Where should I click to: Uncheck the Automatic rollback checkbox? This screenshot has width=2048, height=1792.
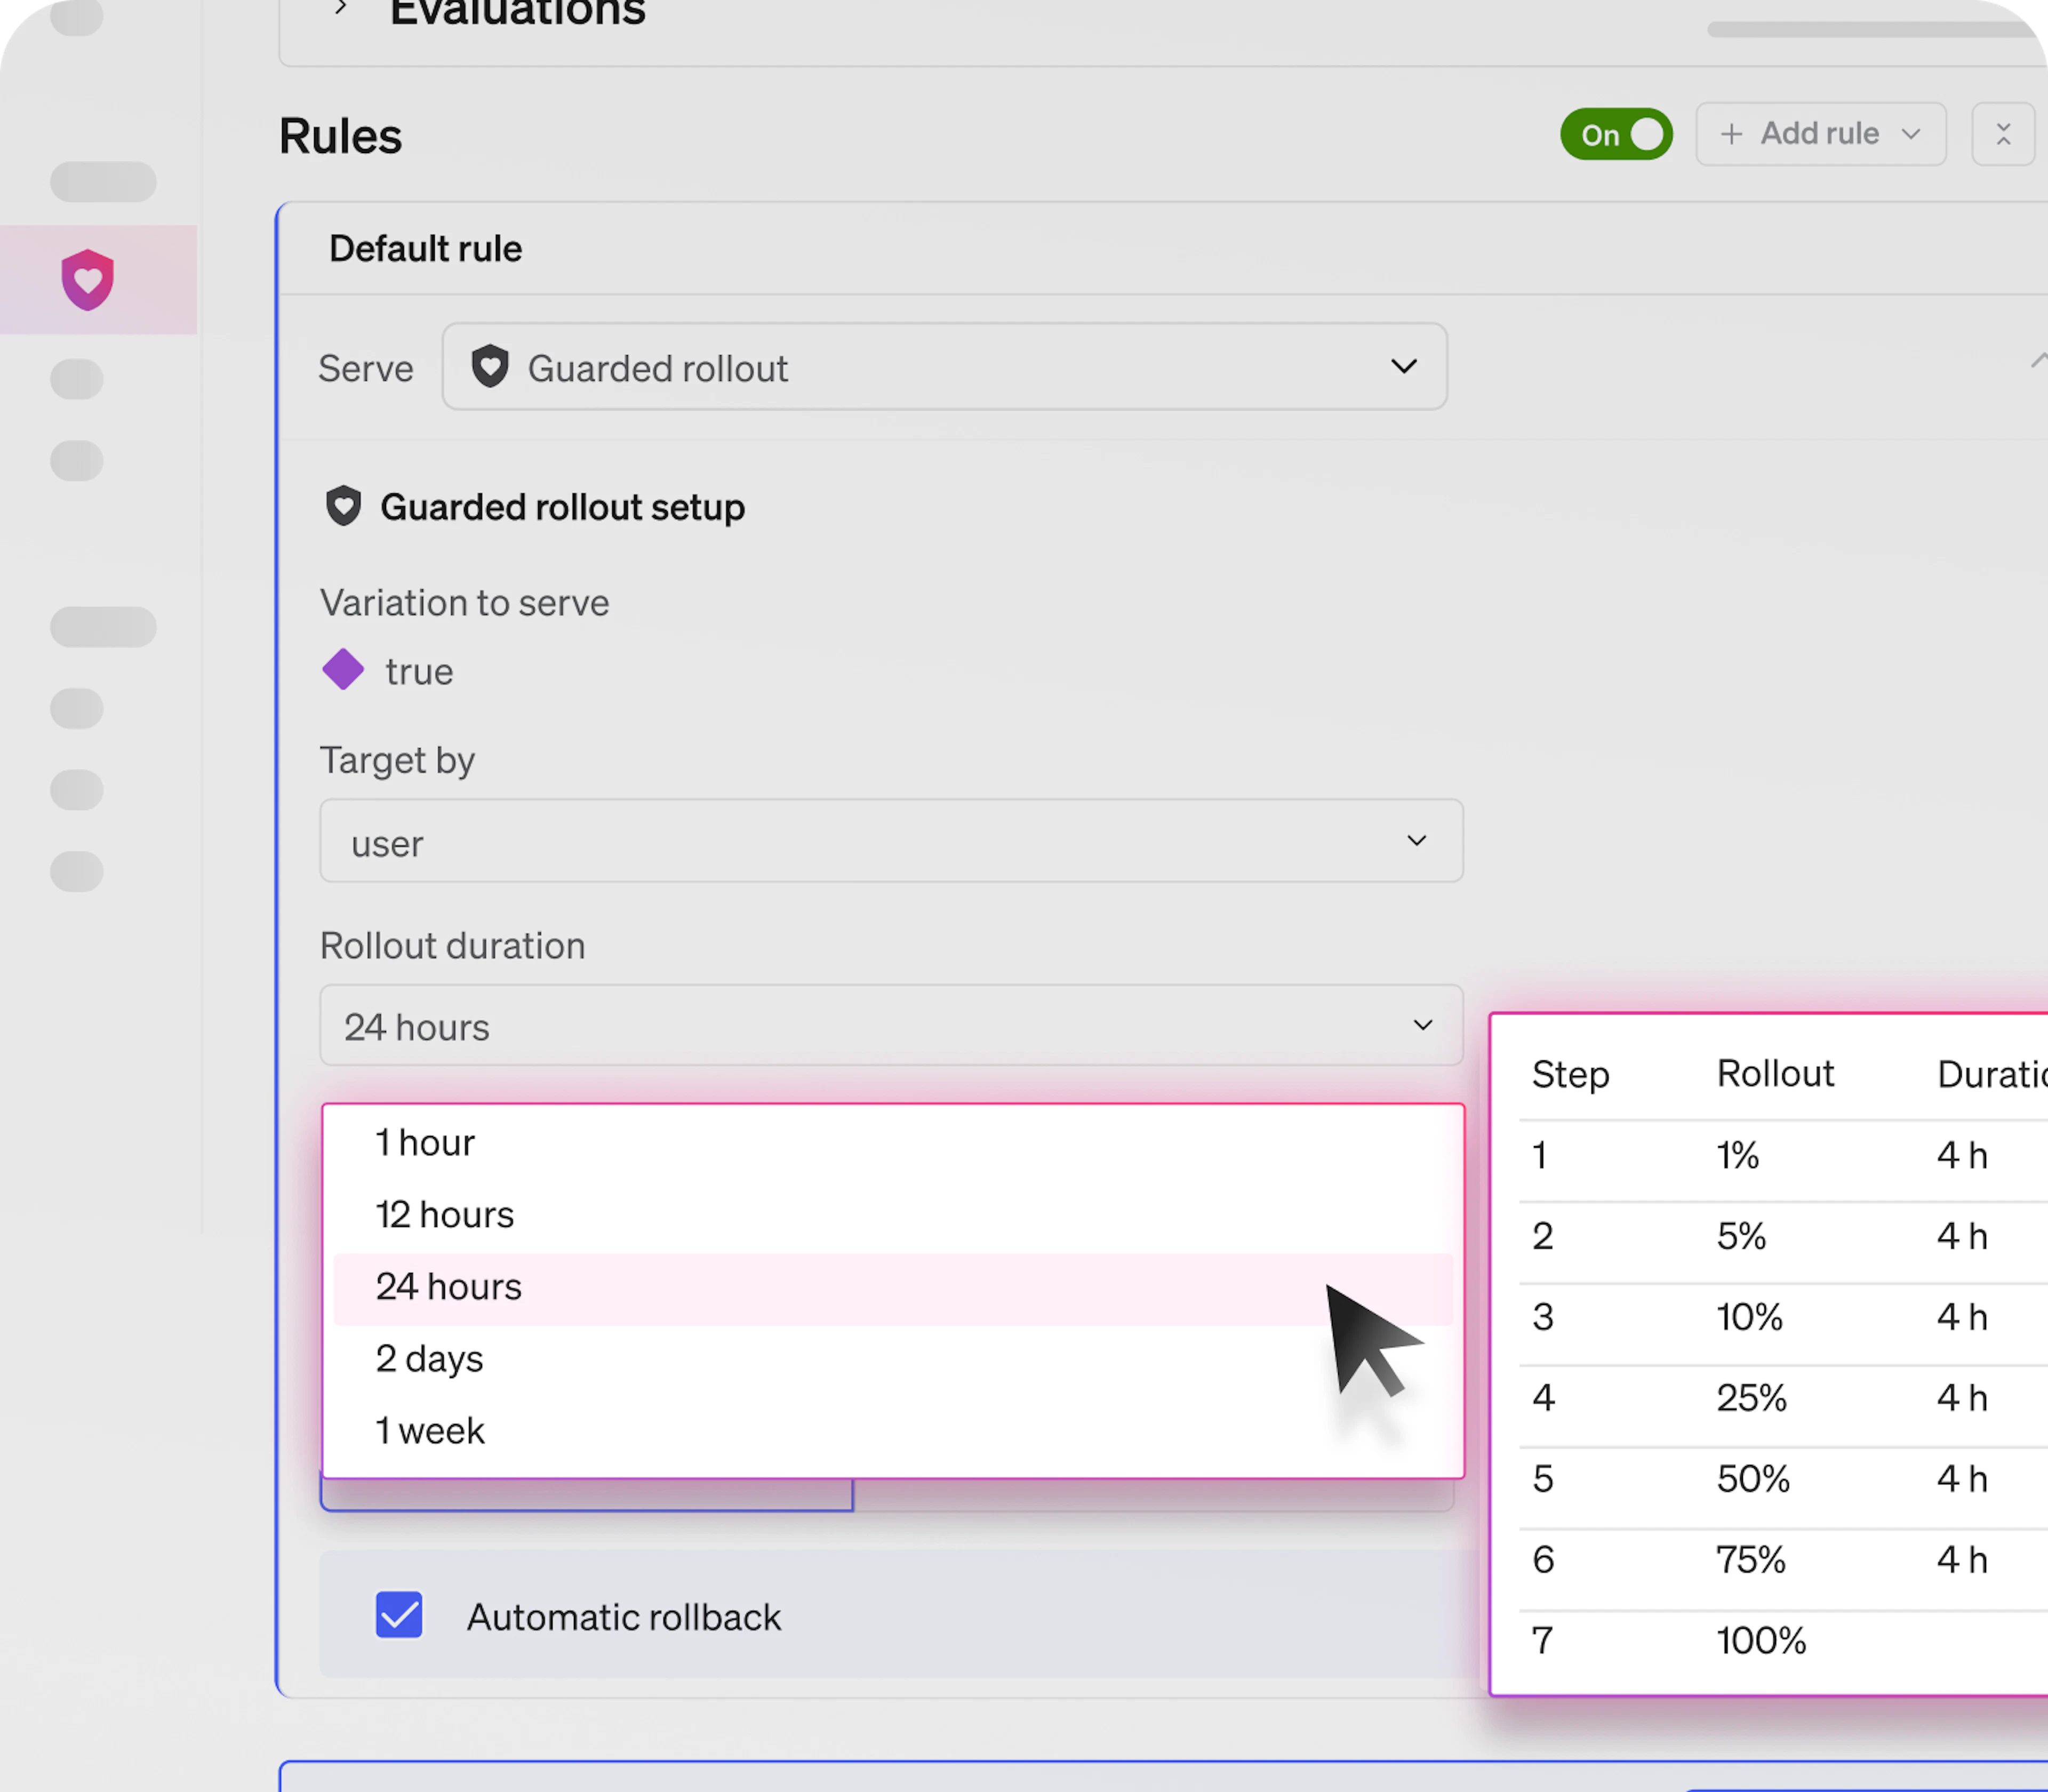[399, 1615]
